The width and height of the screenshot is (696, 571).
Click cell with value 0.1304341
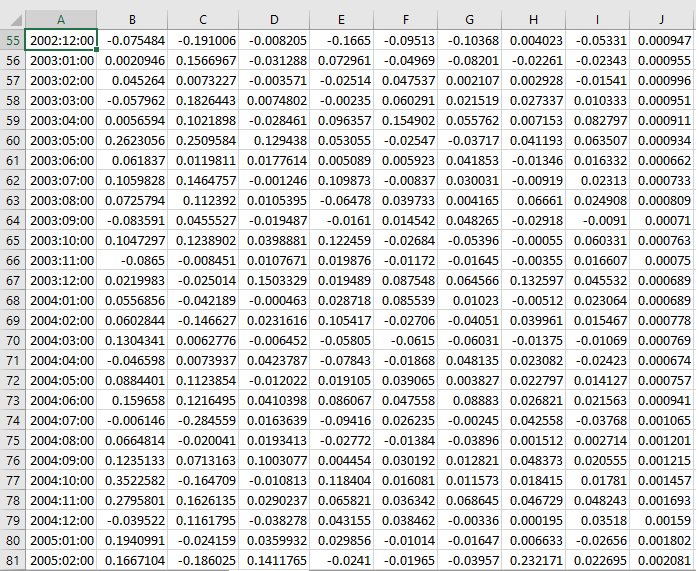pos(132,340)
